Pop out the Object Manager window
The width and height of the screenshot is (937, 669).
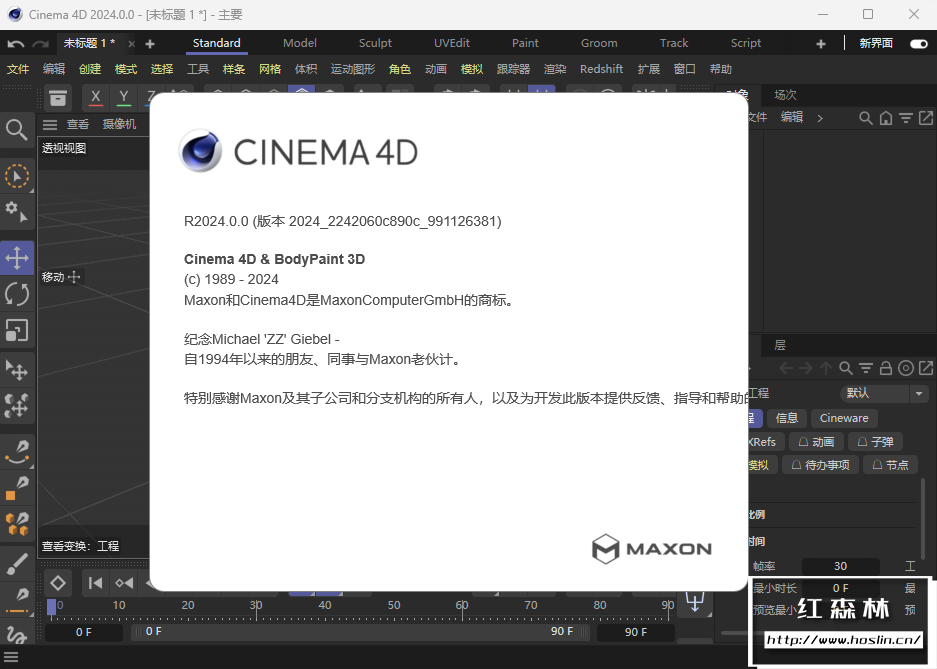pos(926,118)
